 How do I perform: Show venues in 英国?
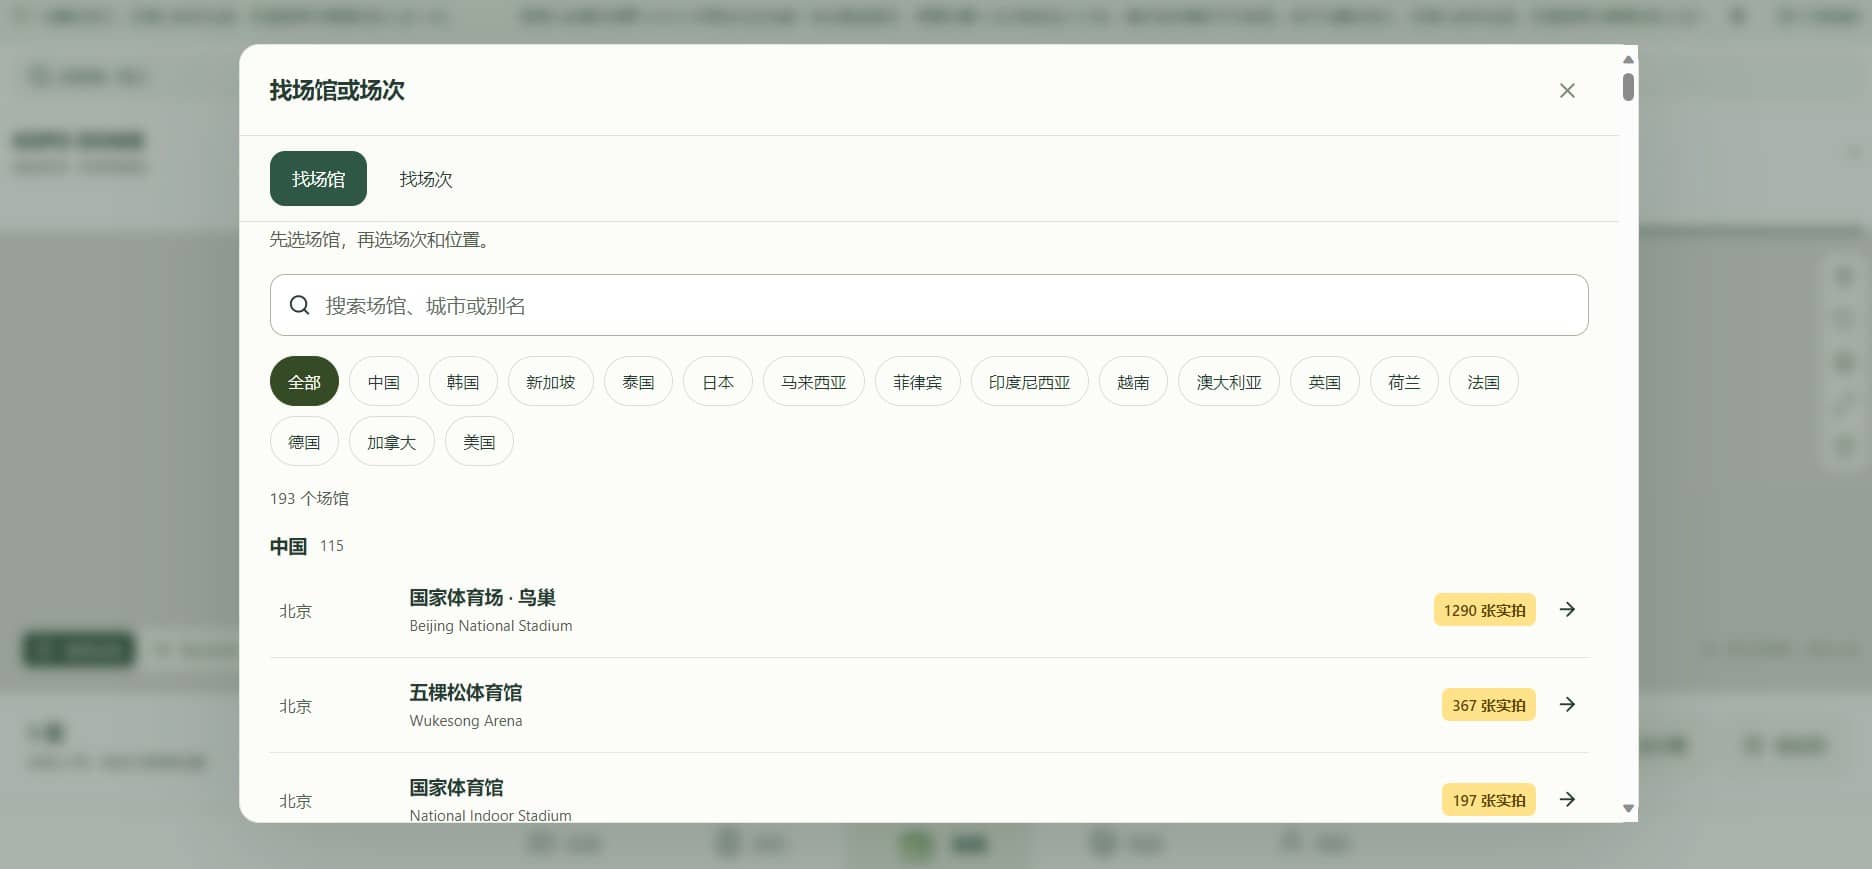click(x=1325, y=382)
